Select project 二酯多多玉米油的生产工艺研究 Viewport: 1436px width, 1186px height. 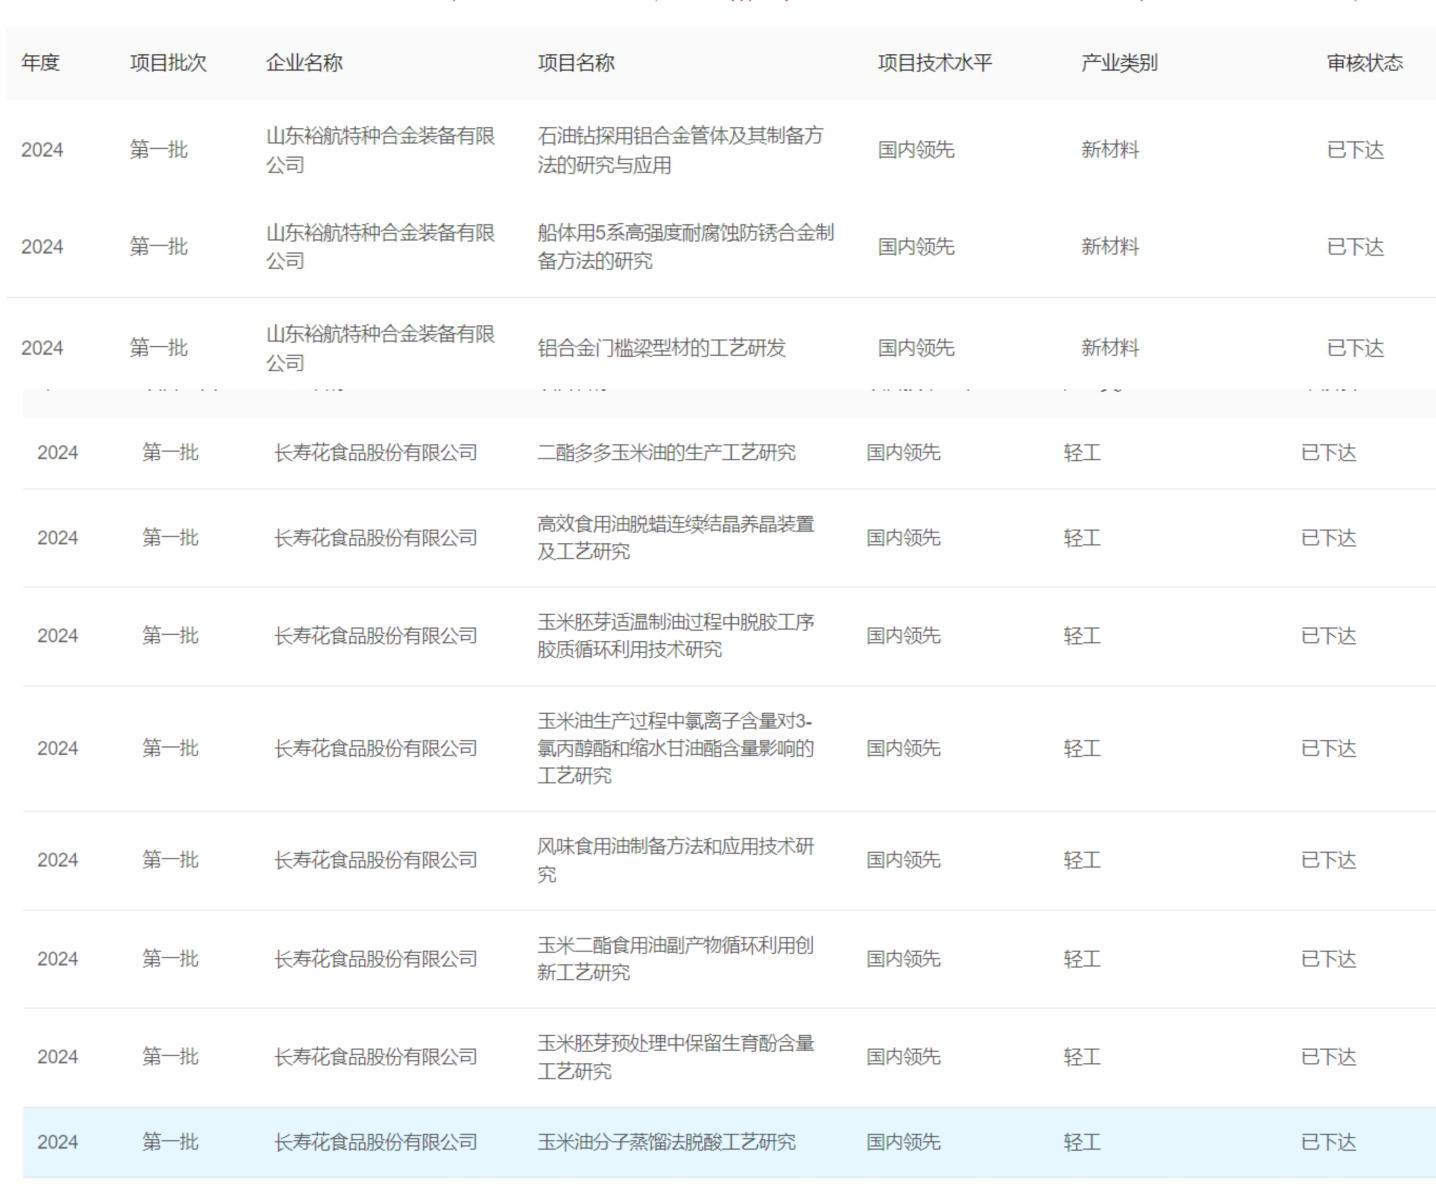[666, 453]
